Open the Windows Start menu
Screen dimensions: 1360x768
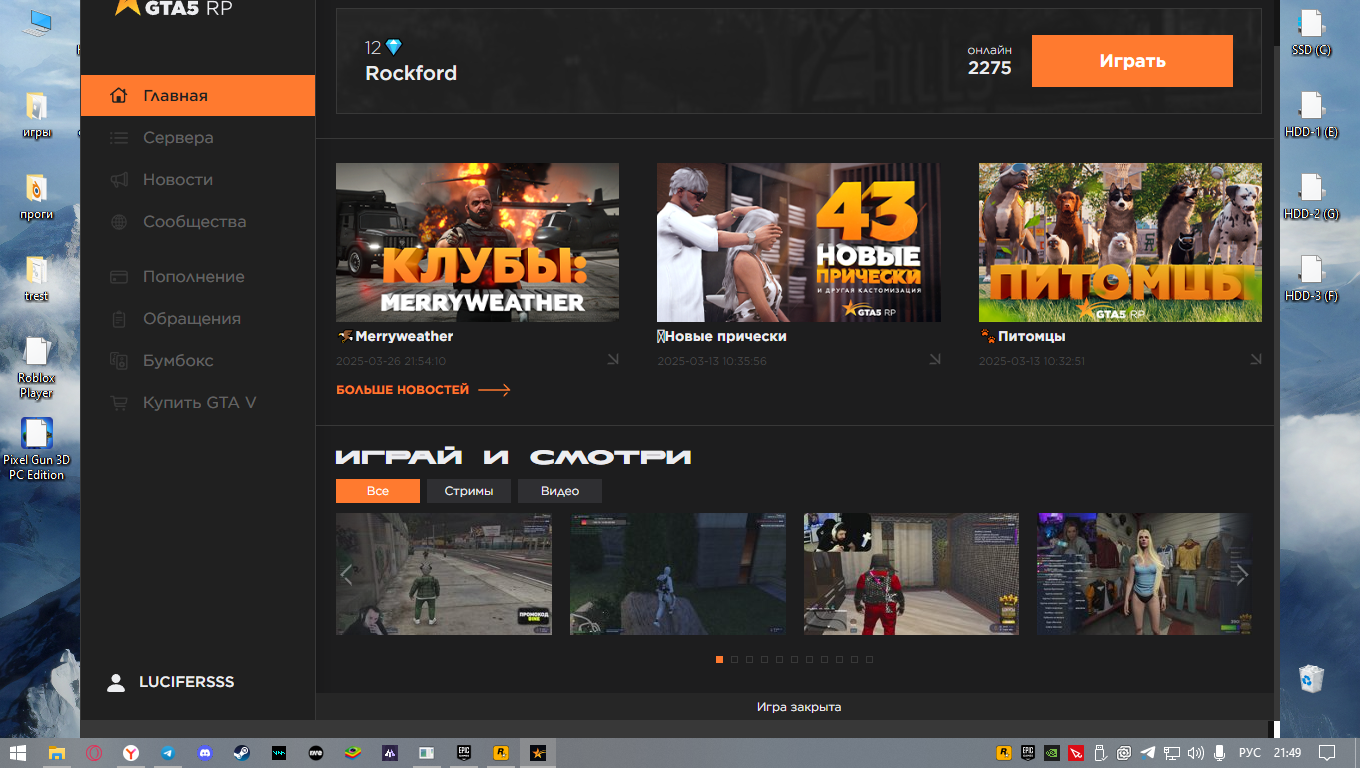[x=18, y=753]
